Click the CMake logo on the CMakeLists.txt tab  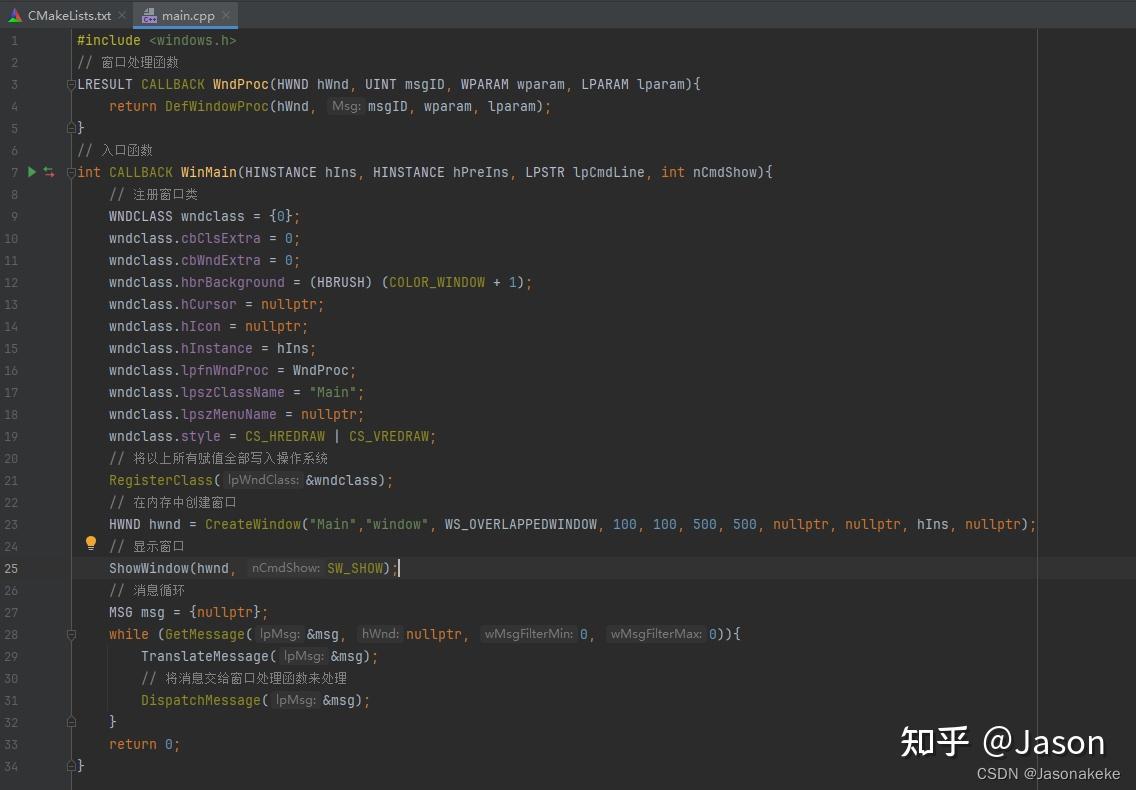point(15,15)
